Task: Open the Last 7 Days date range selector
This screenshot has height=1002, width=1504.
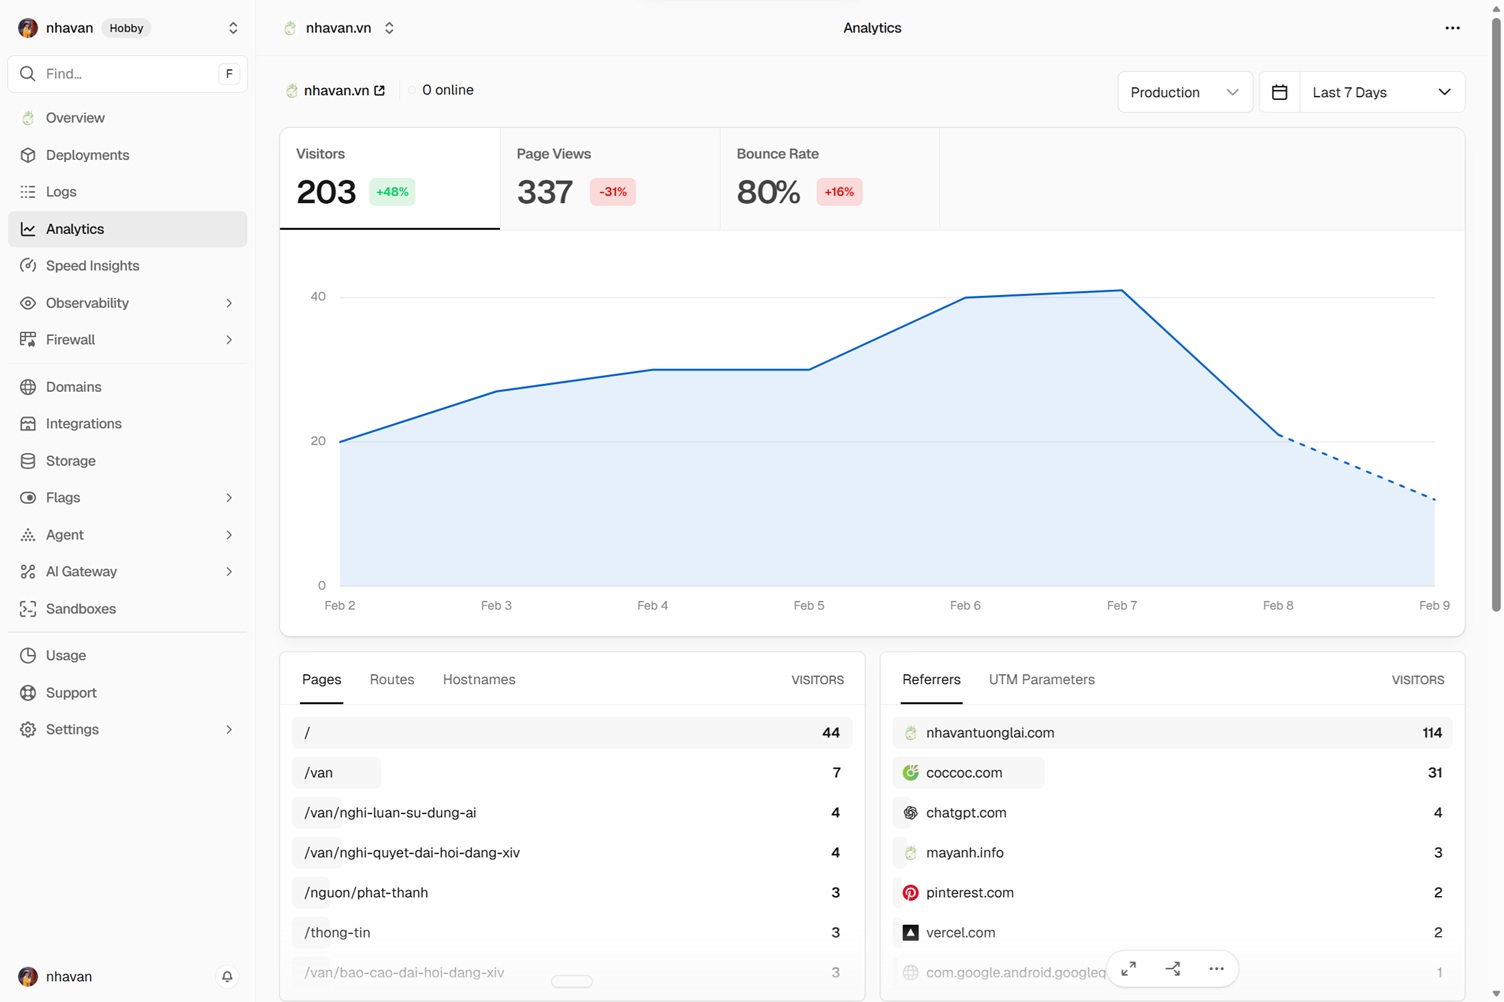Action: (1381, 92)
